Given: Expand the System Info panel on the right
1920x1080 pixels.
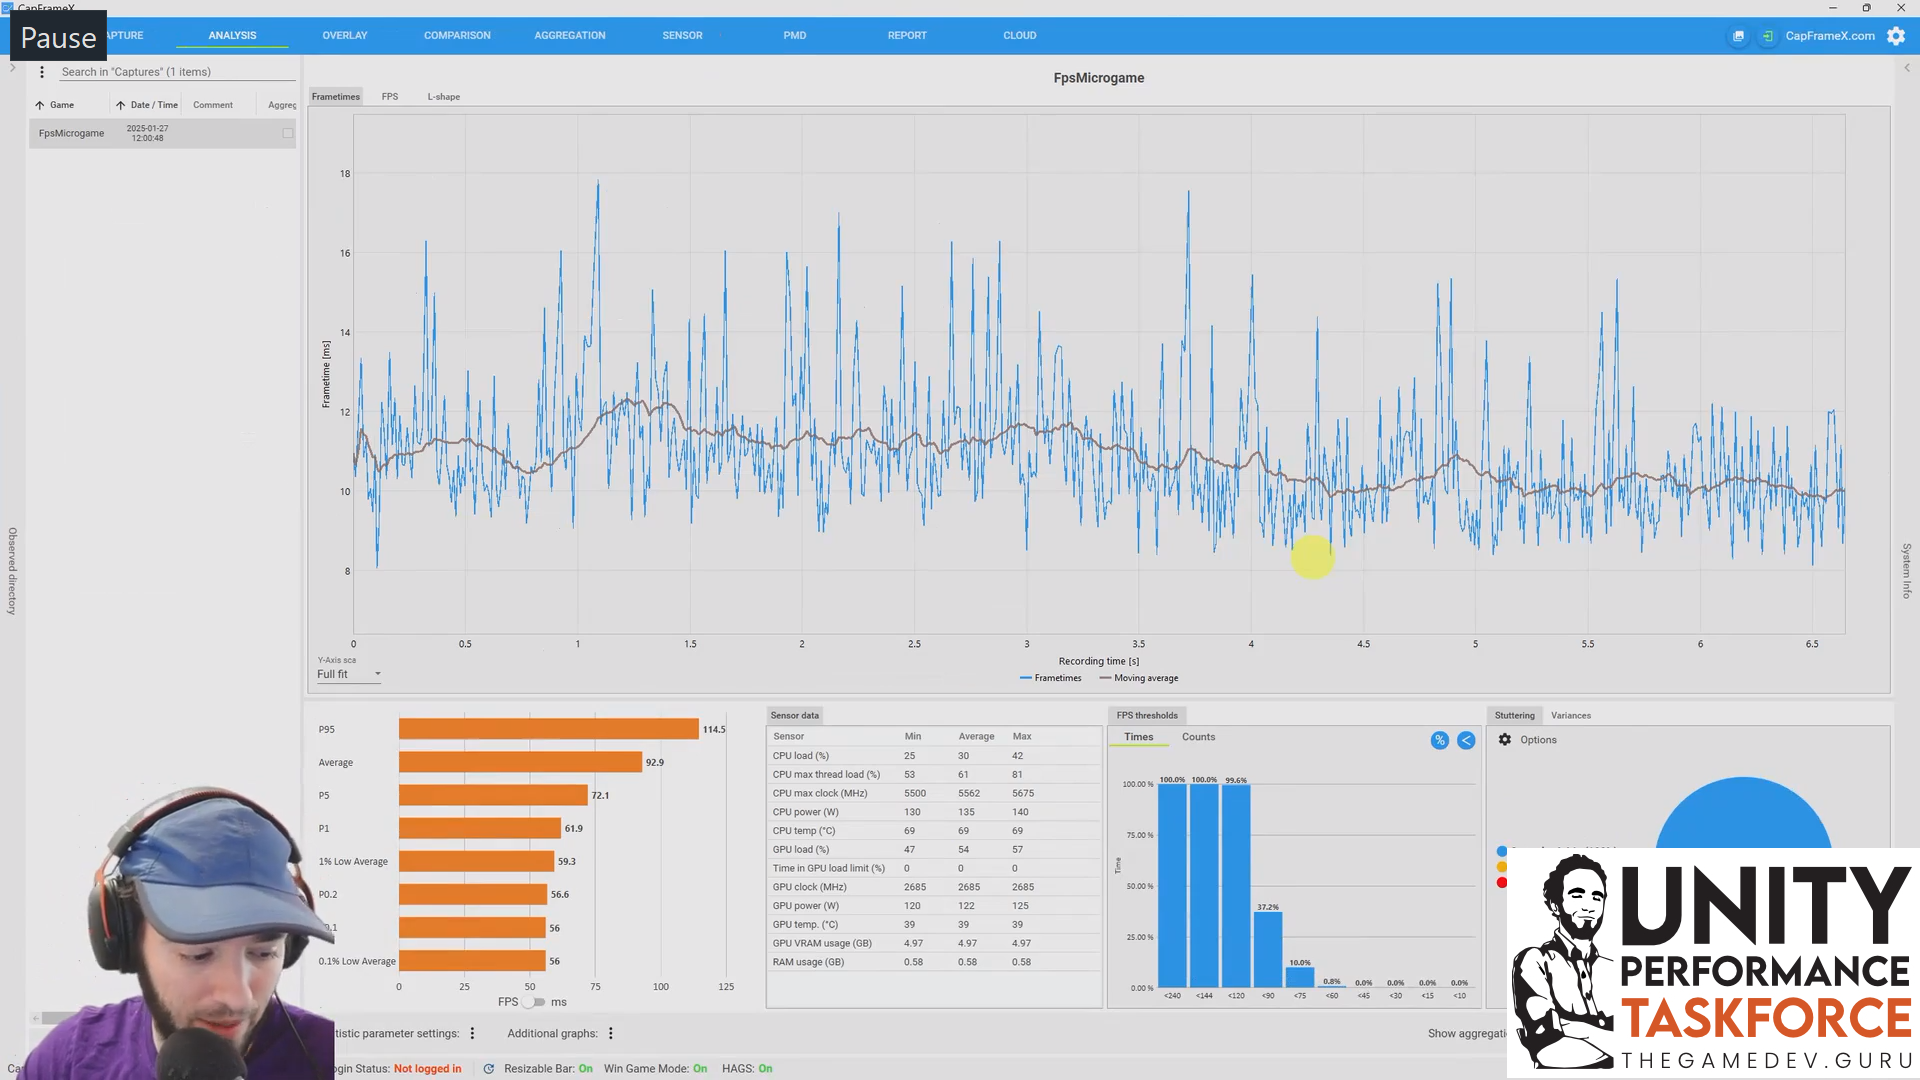Looking at the screenshot, I should coord(1905,570).
